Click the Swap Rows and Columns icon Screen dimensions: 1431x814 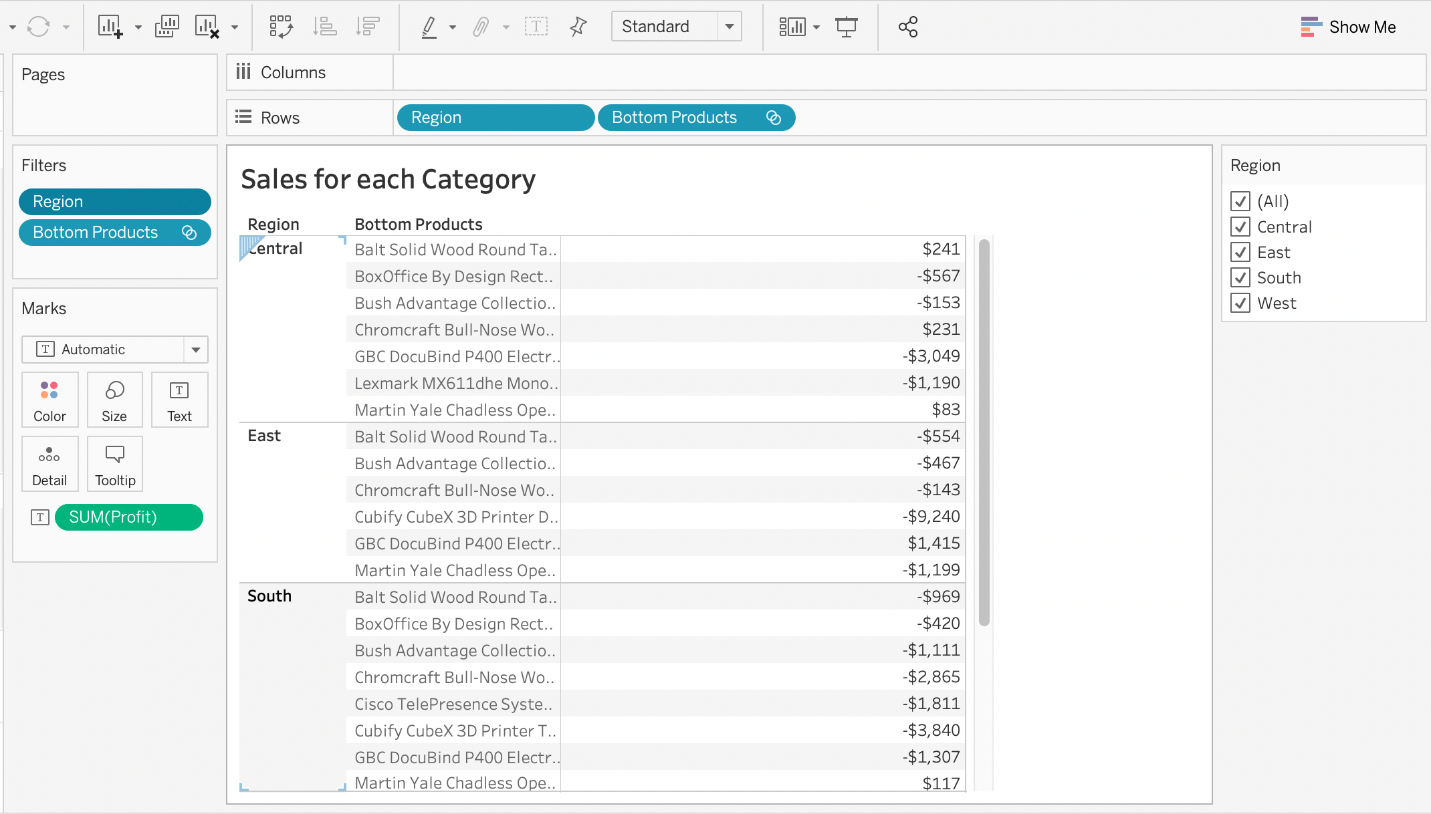(x=281, y=27)
